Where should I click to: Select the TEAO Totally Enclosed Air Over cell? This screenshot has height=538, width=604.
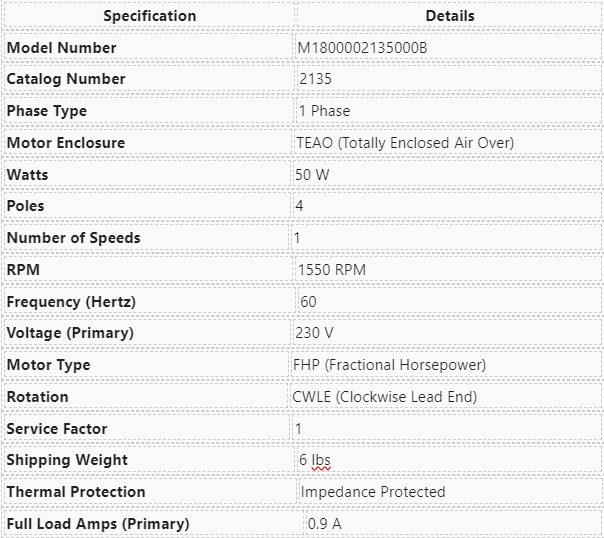[x=405, y=143]
